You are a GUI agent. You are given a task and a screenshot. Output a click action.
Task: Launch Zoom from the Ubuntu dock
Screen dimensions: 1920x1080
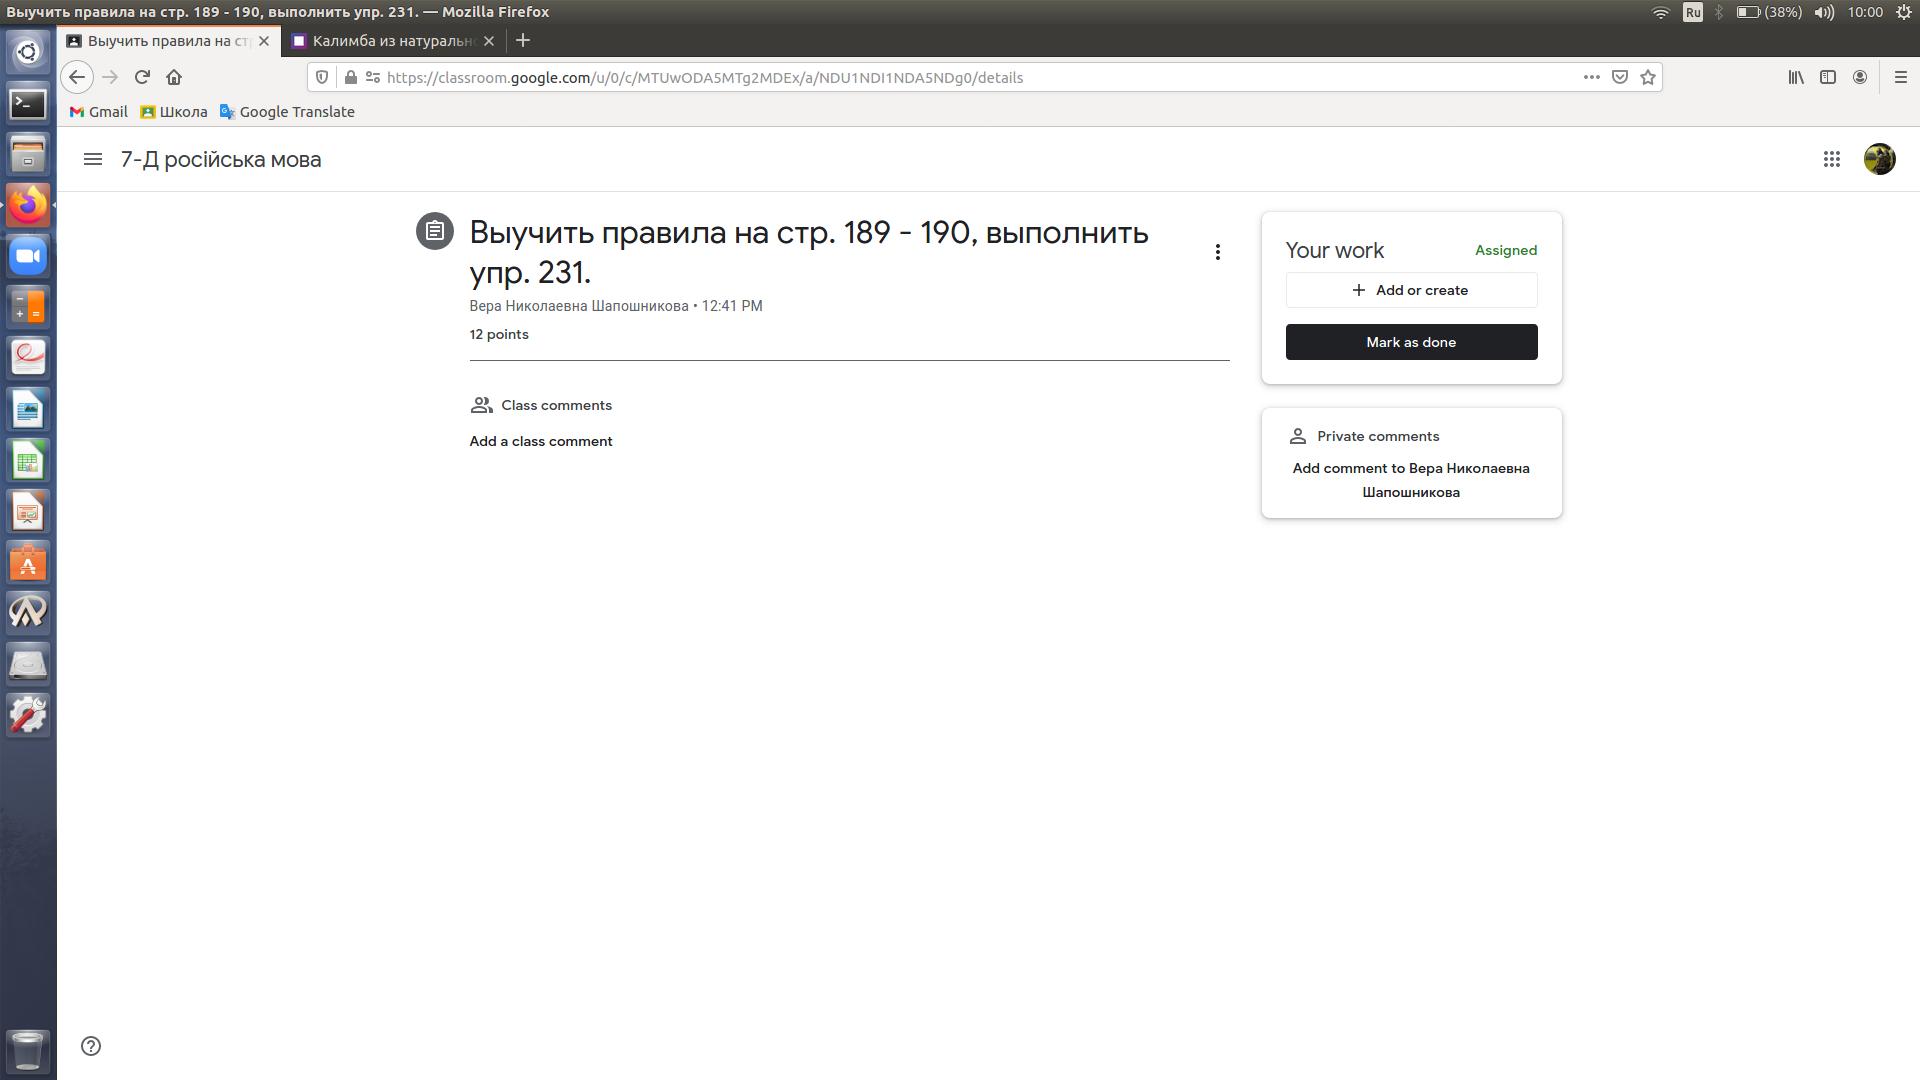[x=28, y=256]
